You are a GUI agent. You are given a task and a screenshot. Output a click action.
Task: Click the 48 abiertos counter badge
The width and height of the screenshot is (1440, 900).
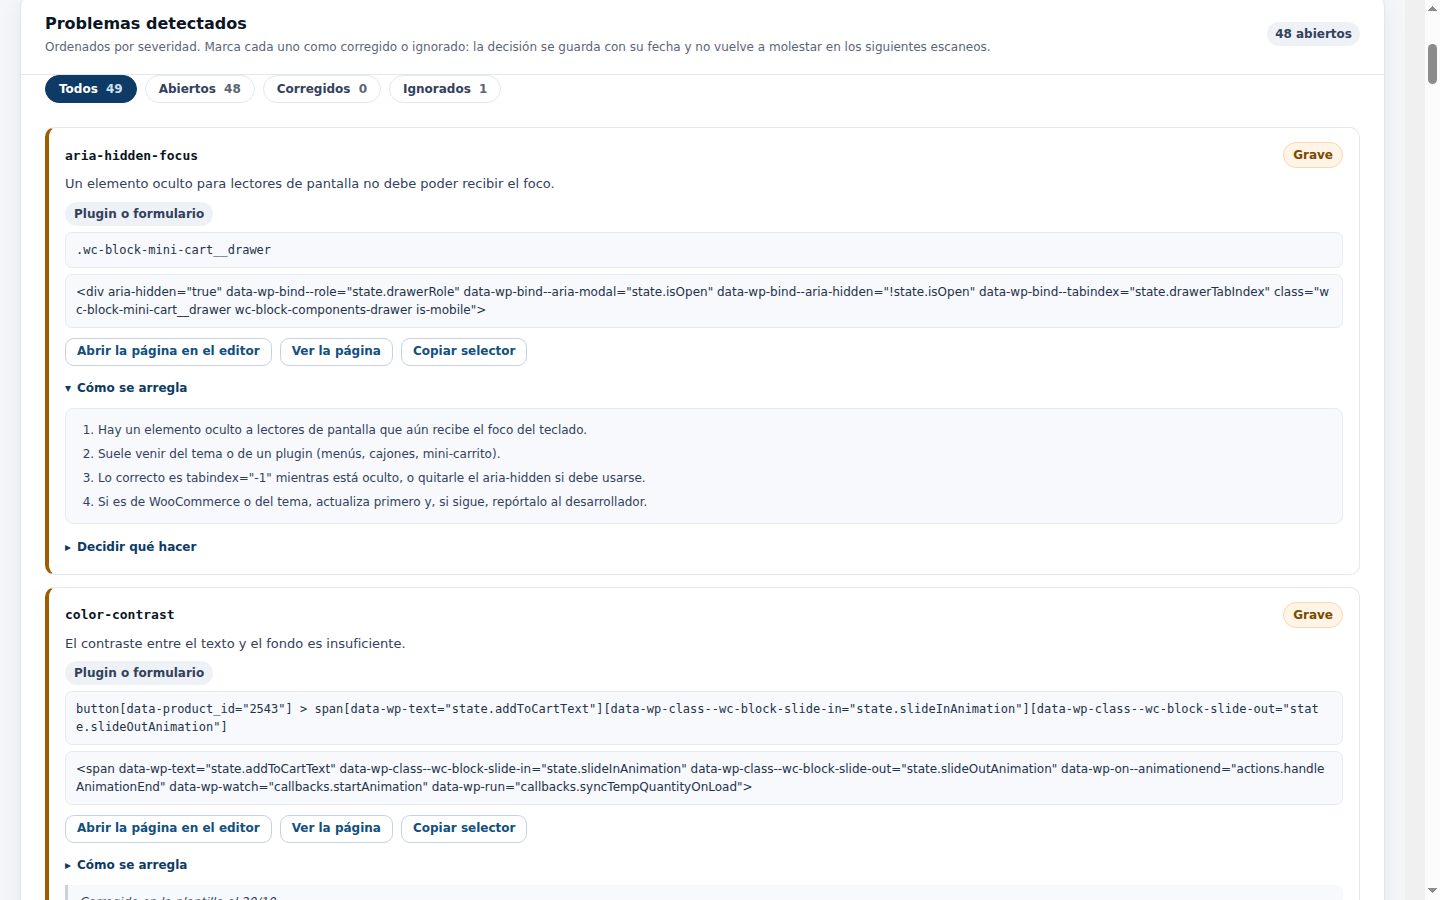pyautogui.click(x=1313, y=34)
